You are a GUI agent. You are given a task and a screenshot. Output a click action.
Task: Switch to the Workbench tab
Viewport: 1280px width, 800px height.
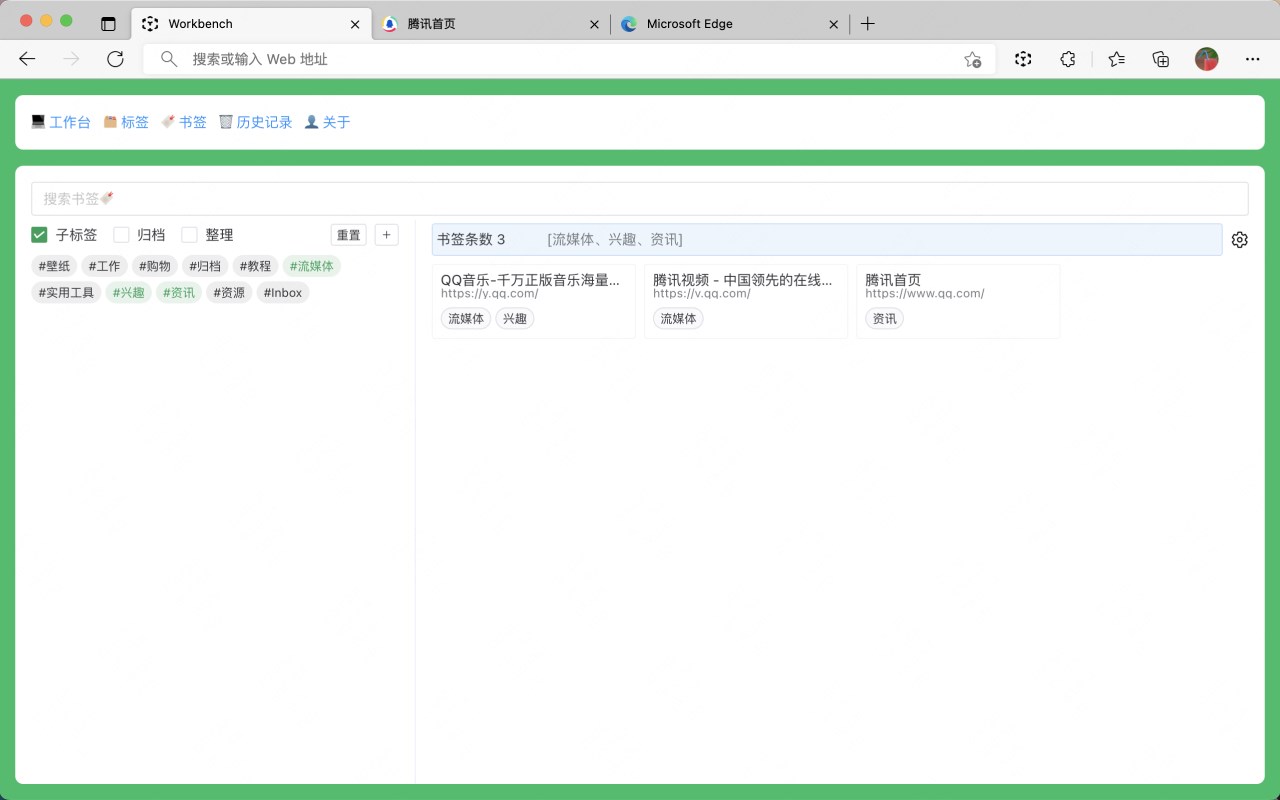(x=251, y=24)
